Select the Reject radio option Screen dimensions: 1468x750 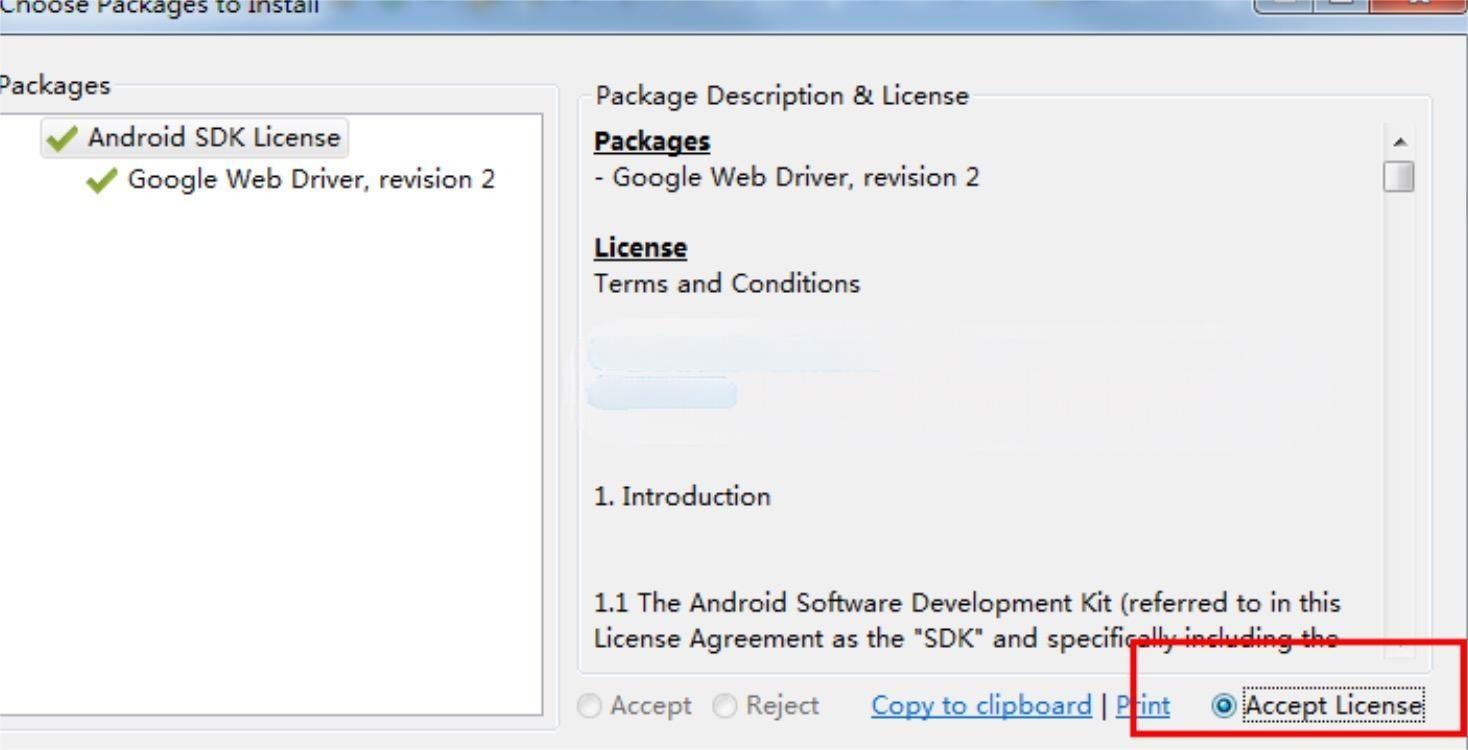pos(723,706)
